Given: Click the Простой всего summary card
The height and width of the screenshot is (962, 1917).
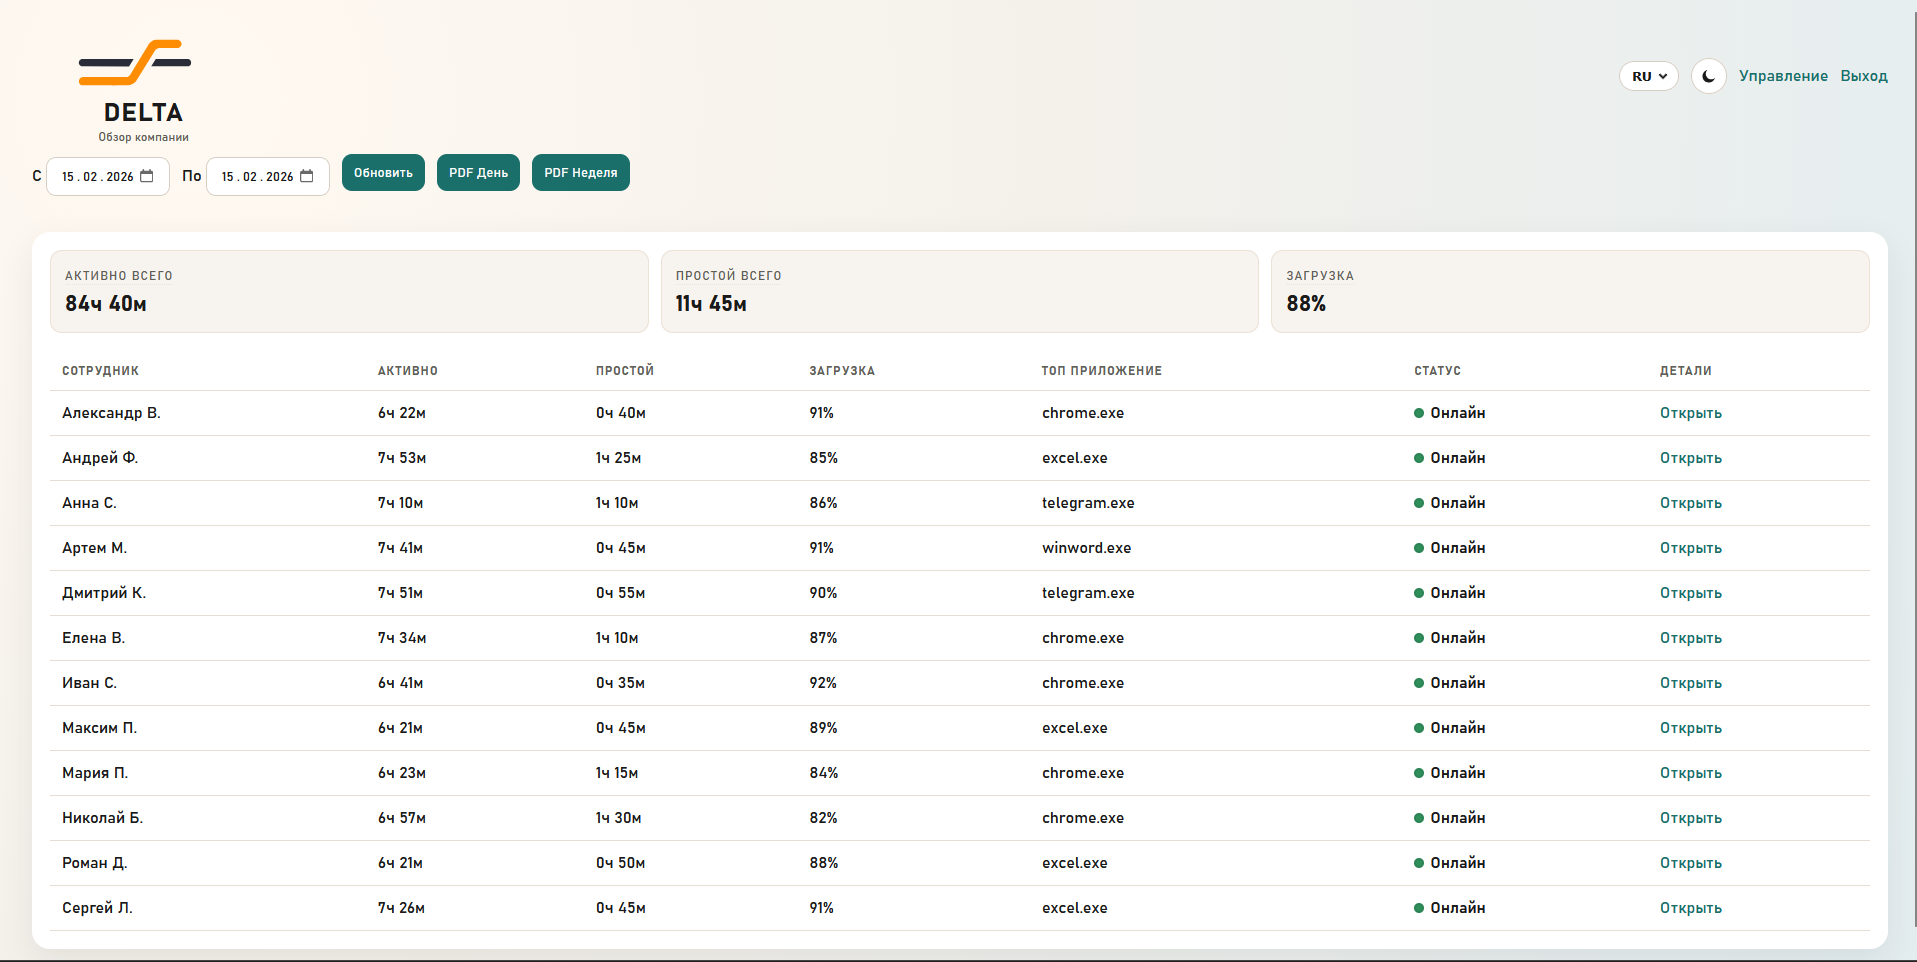Looking at the screenshot, I should [959, 291].
